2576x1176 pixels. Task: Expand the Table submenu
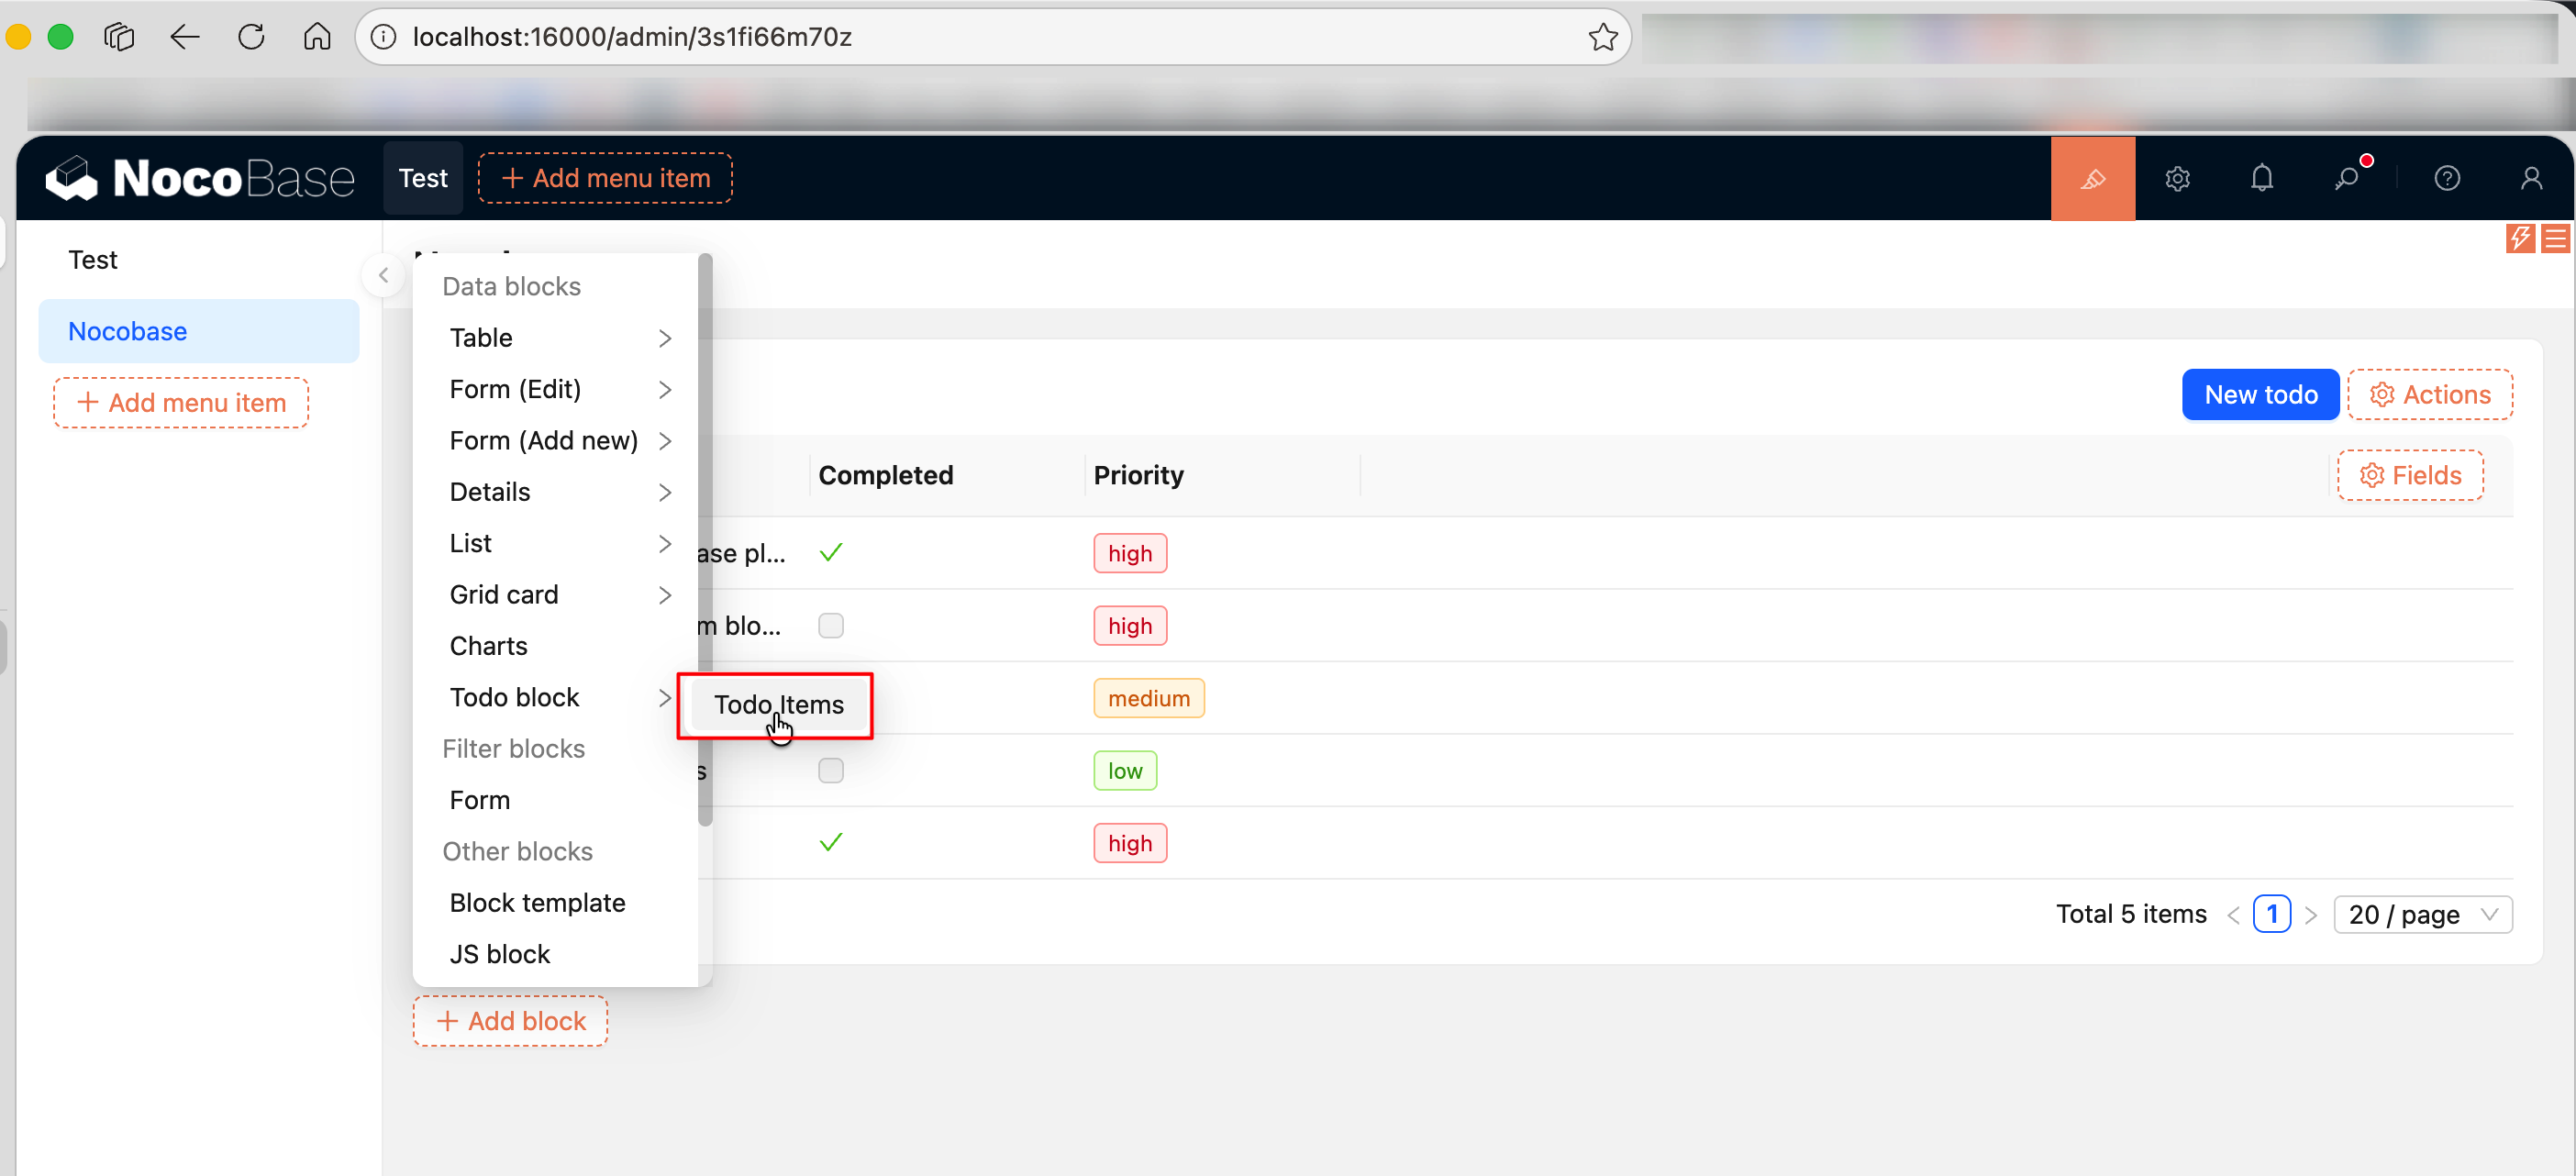(x=560, y=338)
